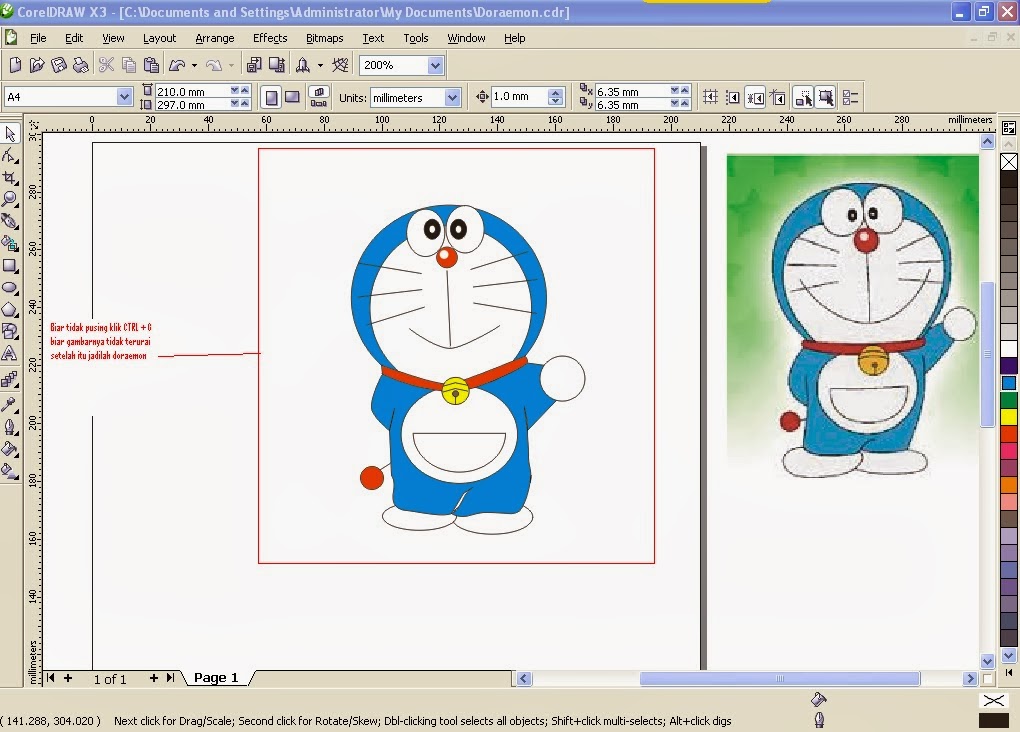1020x732 pixels.
Task: Open the File menu
Action: 38,38
